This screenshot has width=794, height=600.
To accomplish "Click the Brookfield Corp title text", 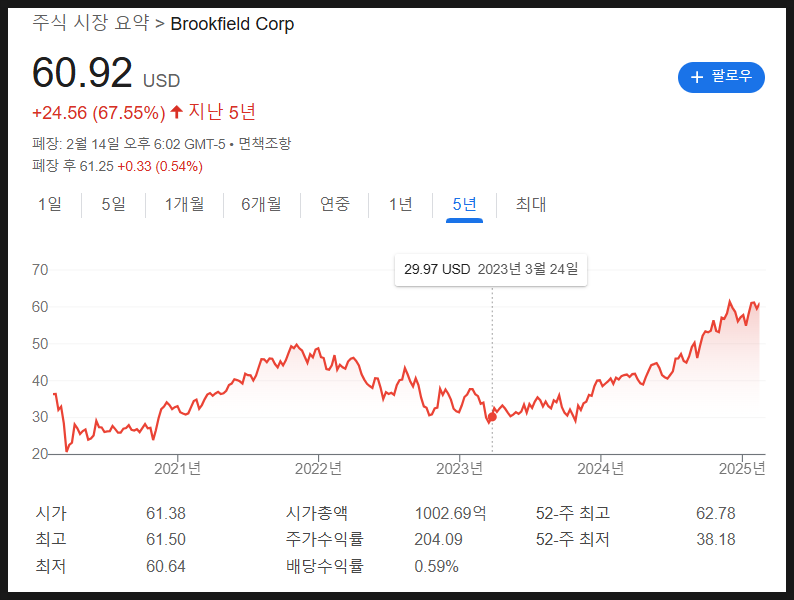I will click(x=232, y=24).
